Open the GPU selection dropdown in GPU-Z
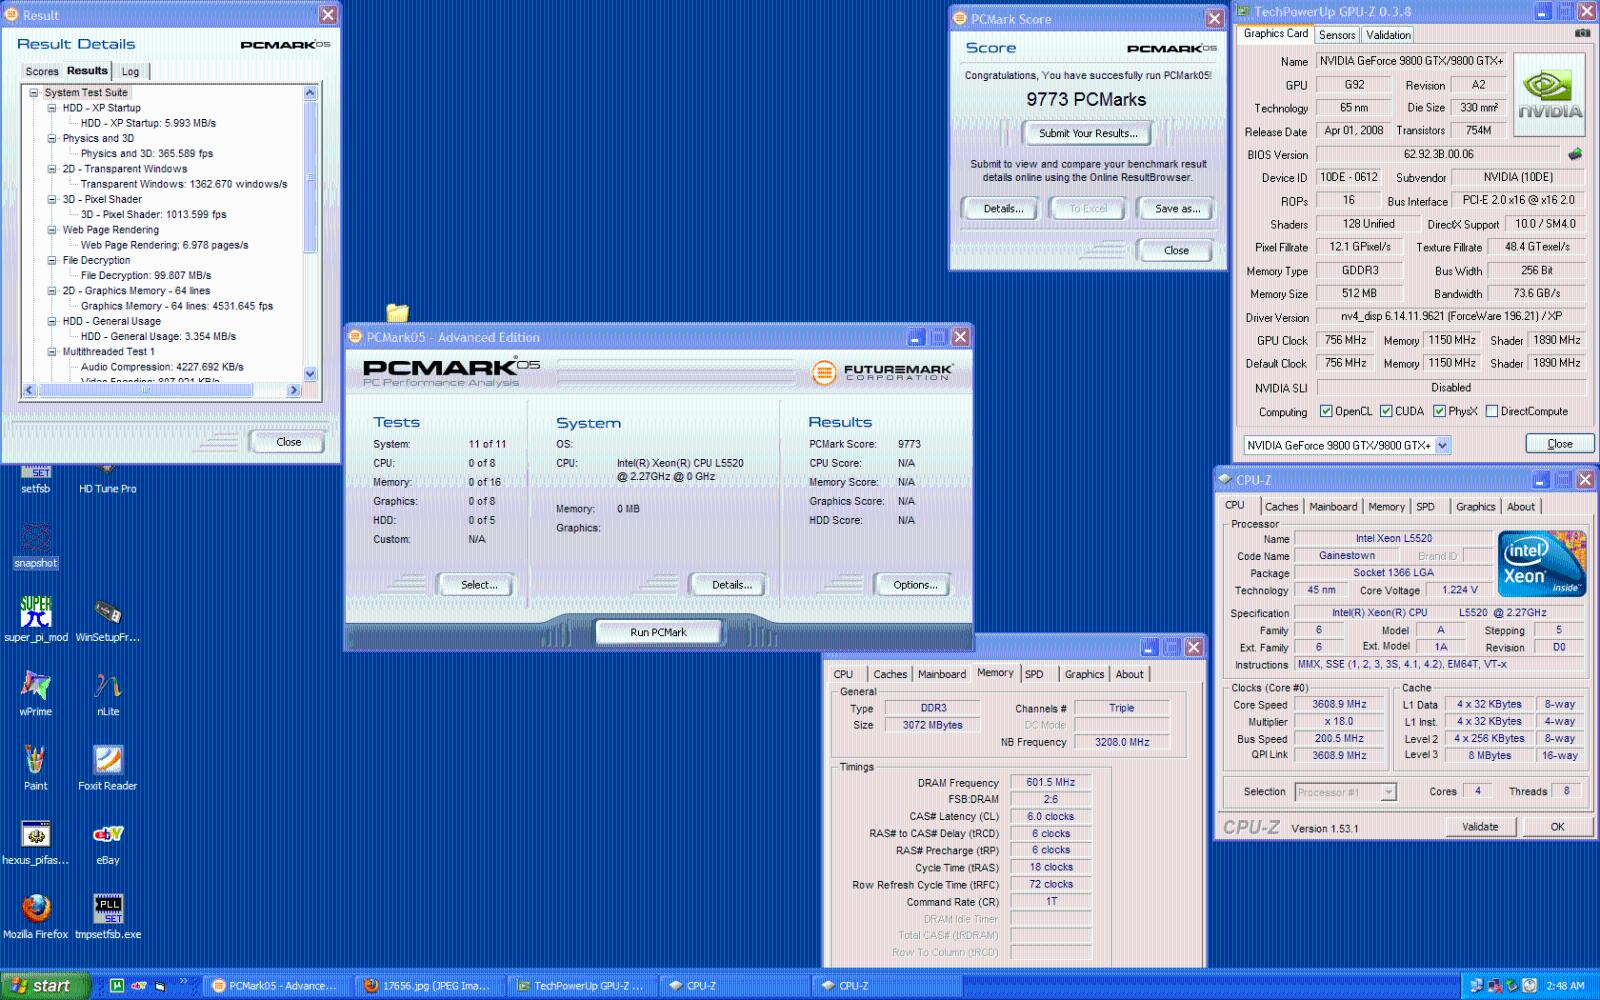The image size is (1600, 1000). click(x=1443, y=446)
